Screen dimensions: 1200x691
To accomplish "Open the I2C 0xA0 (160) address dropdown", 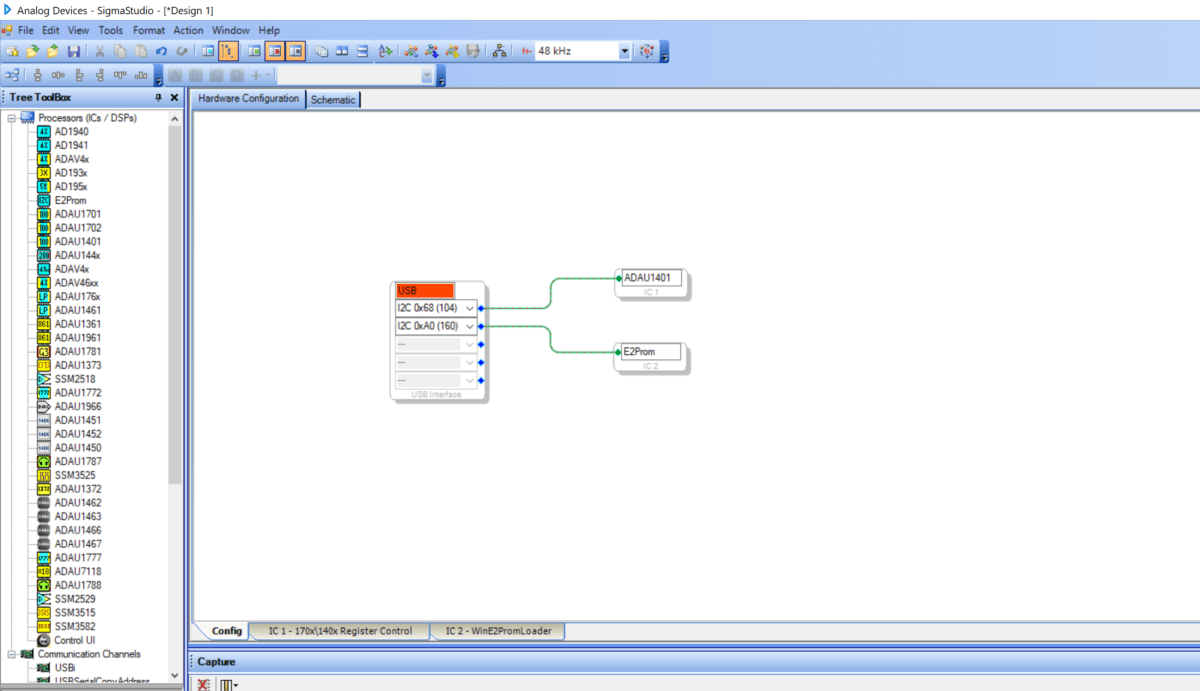I will coord(470,326).
